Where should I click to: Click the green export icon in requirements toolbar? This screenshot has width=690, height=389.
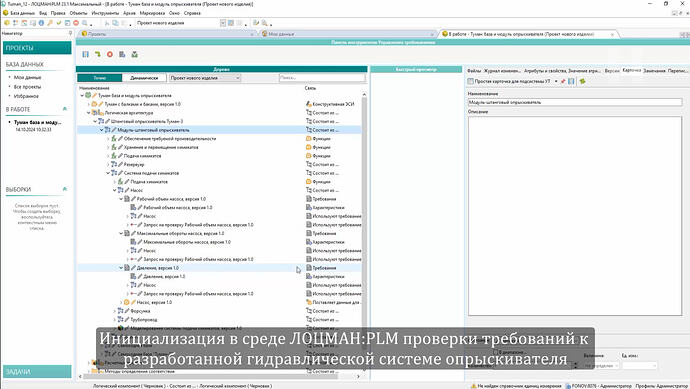coord(134,54)
